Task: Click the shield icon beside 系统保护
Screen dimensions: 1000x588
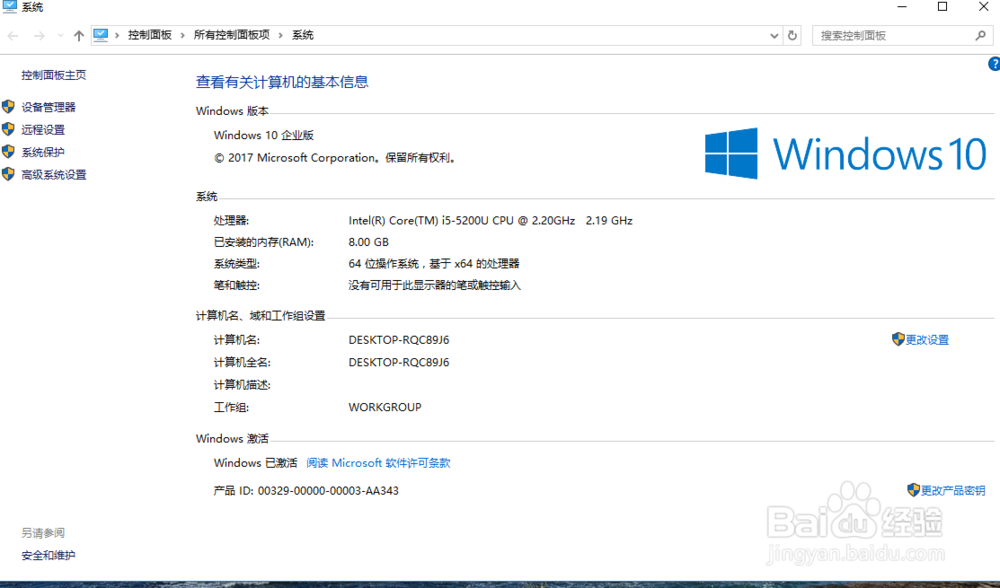Action: tap(8, 151)
